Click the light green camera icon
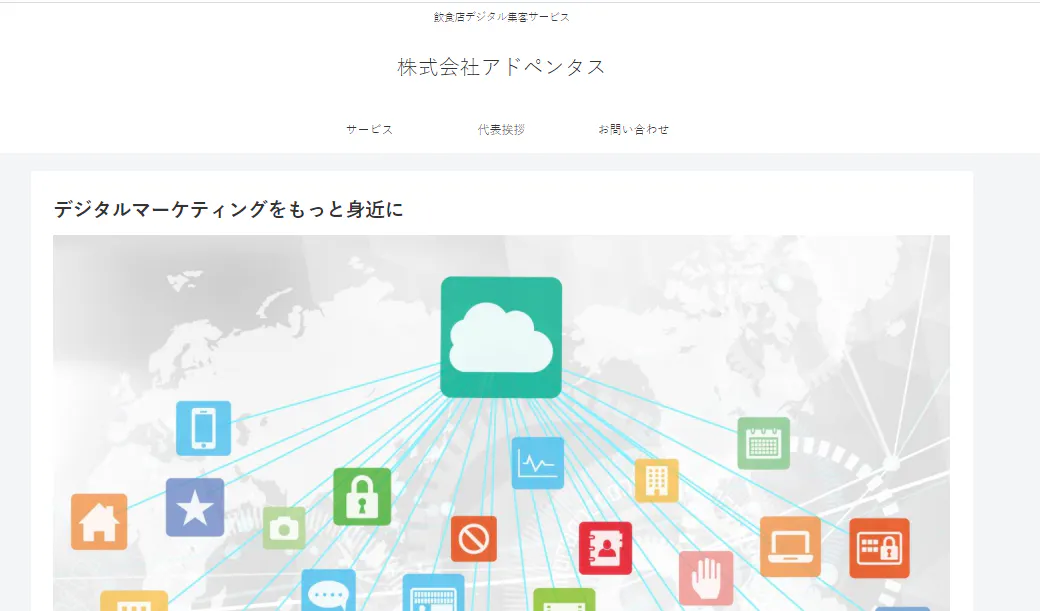 pyautogui.click(x=284, y=527)
